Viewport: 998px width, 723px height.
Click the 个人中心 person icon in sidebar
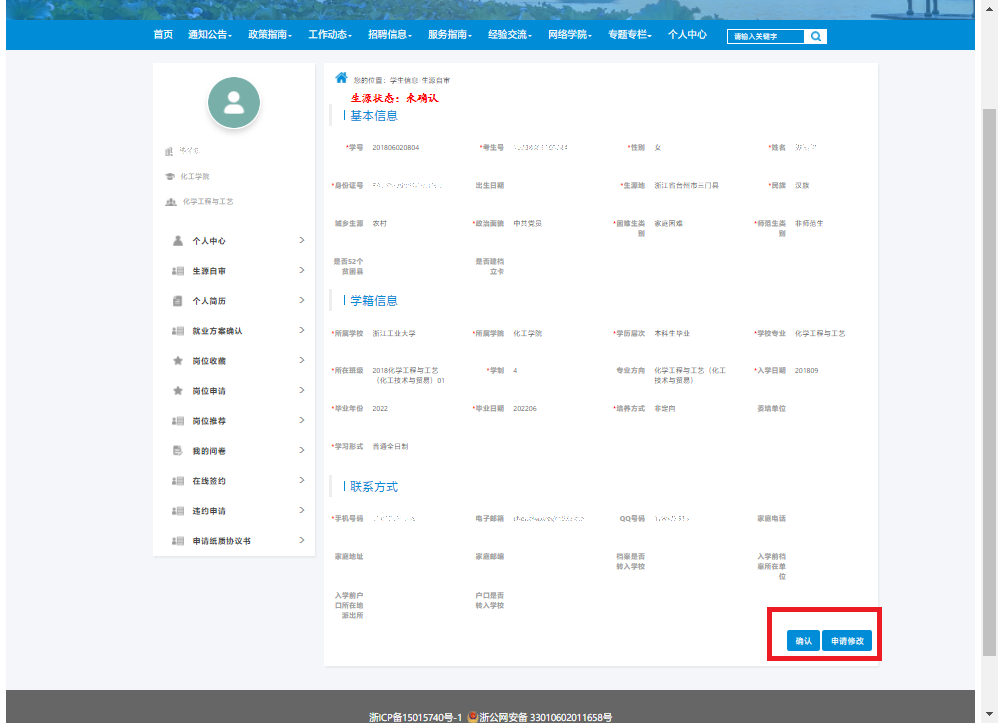tap(177, 241)
